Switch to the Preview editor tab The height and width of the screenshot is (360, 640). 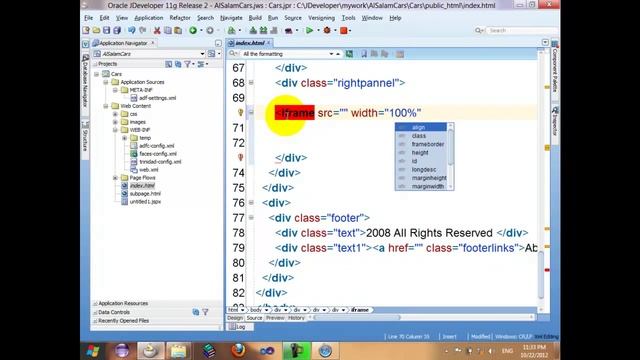tap(275, 318)
